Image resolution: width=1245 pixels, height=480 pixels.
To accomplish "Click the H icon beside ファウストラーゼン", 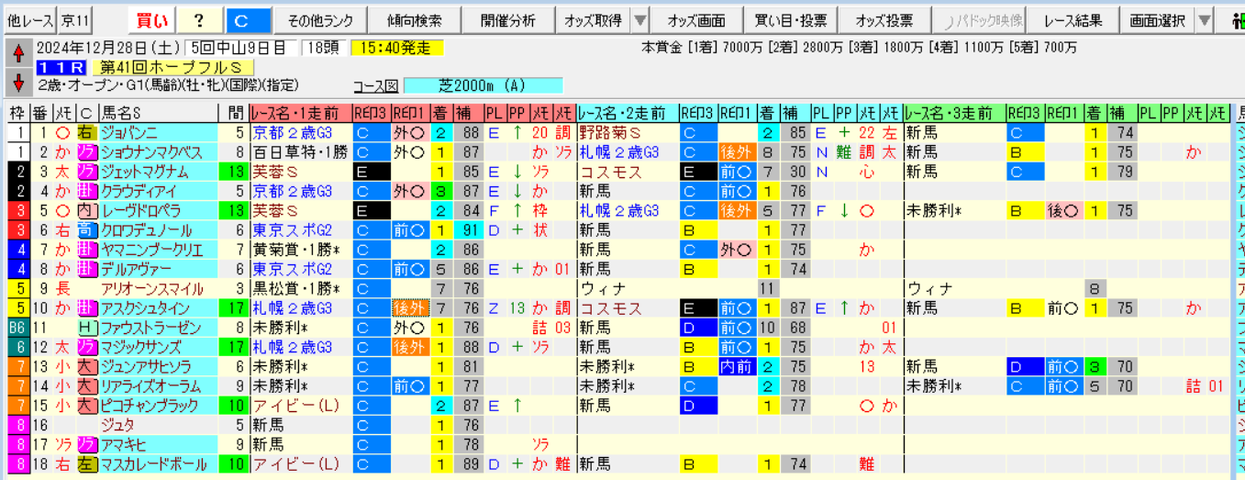I will pyautogui.click(x=86, y=327).
